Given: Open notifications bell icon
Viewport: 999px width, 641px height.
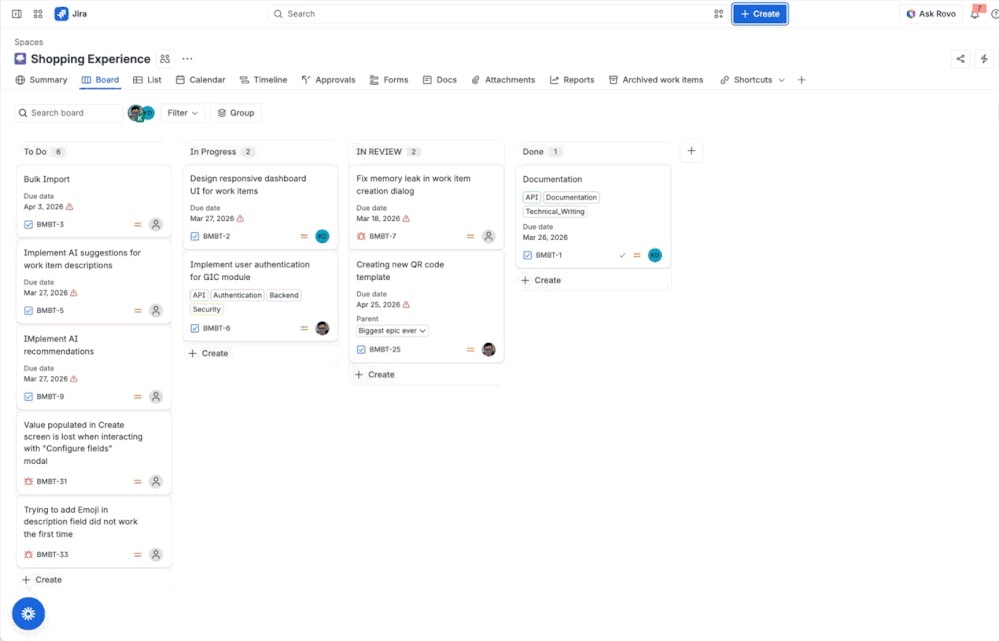Looking at the screenshot, I should pos(975,13).
